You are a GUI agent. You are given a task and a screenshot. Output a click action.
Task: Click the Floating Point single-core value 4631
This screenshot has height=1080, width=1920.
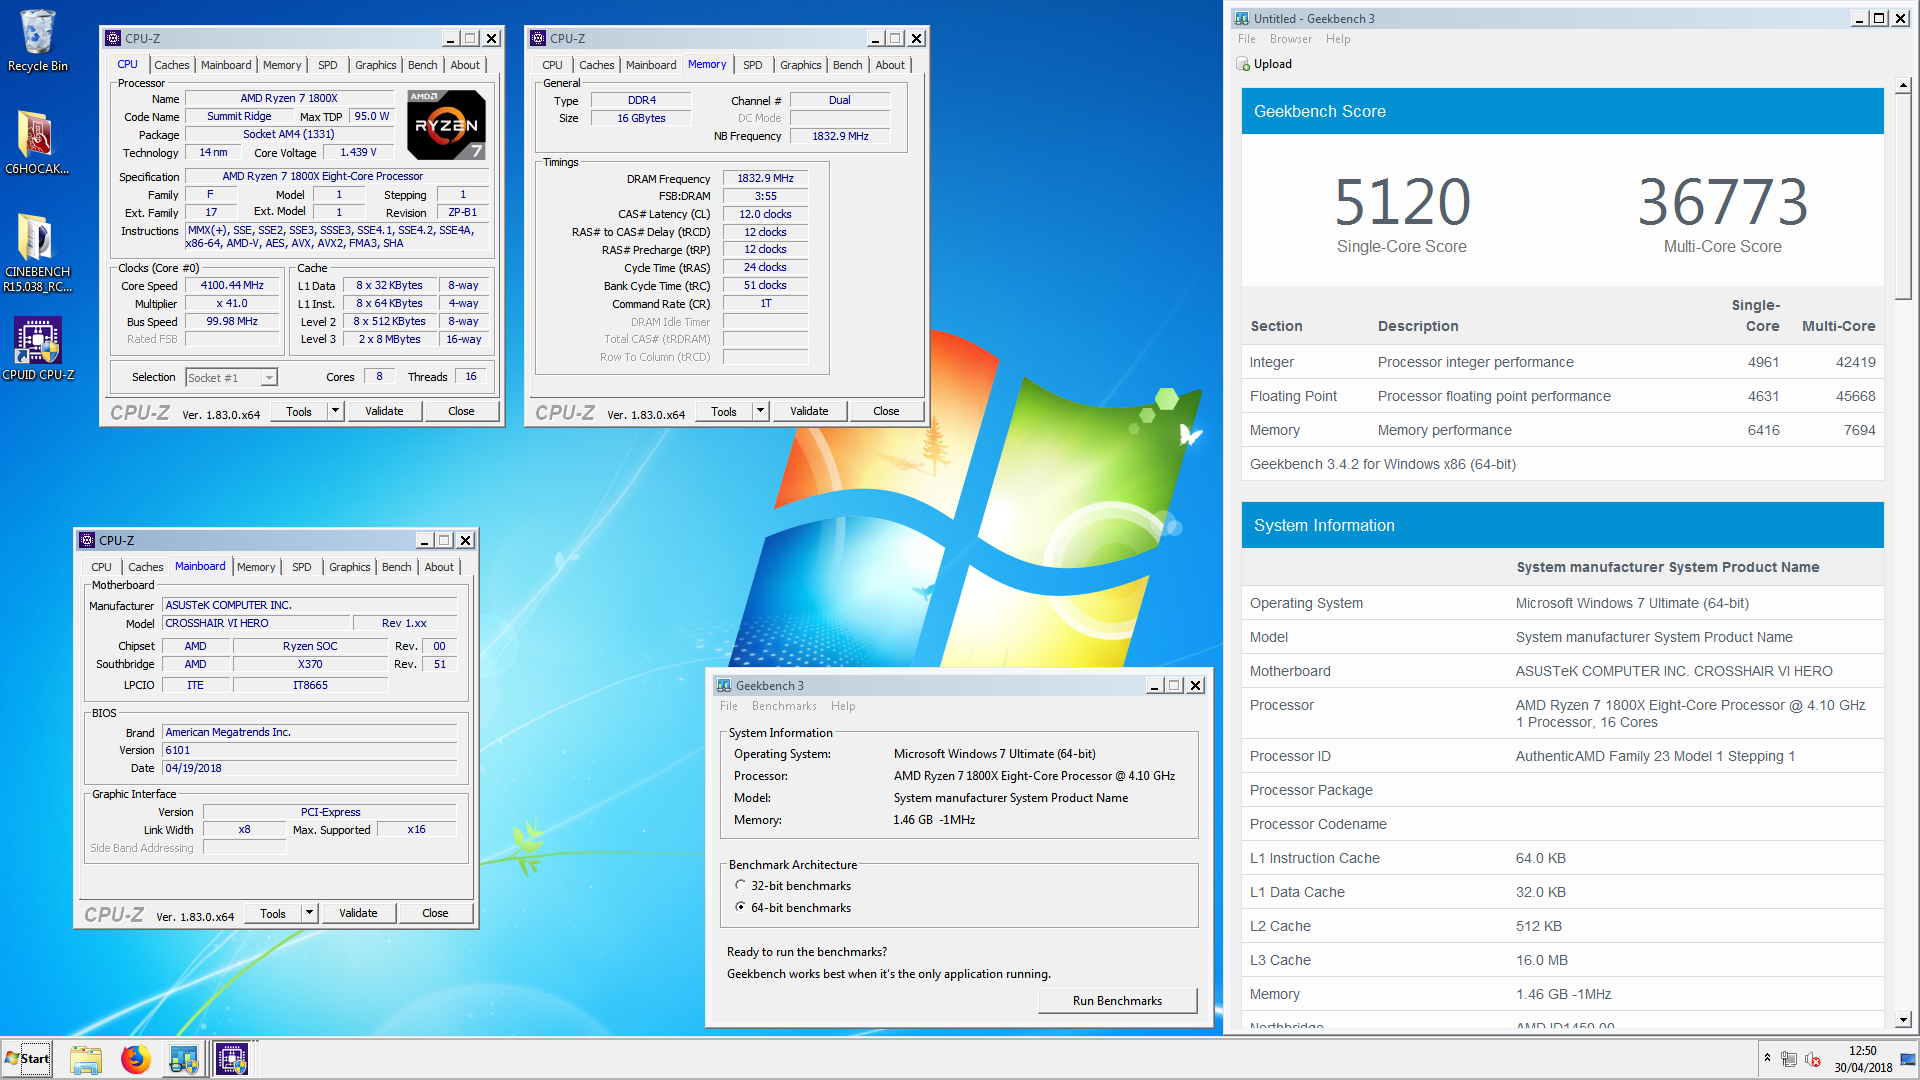1763,396
